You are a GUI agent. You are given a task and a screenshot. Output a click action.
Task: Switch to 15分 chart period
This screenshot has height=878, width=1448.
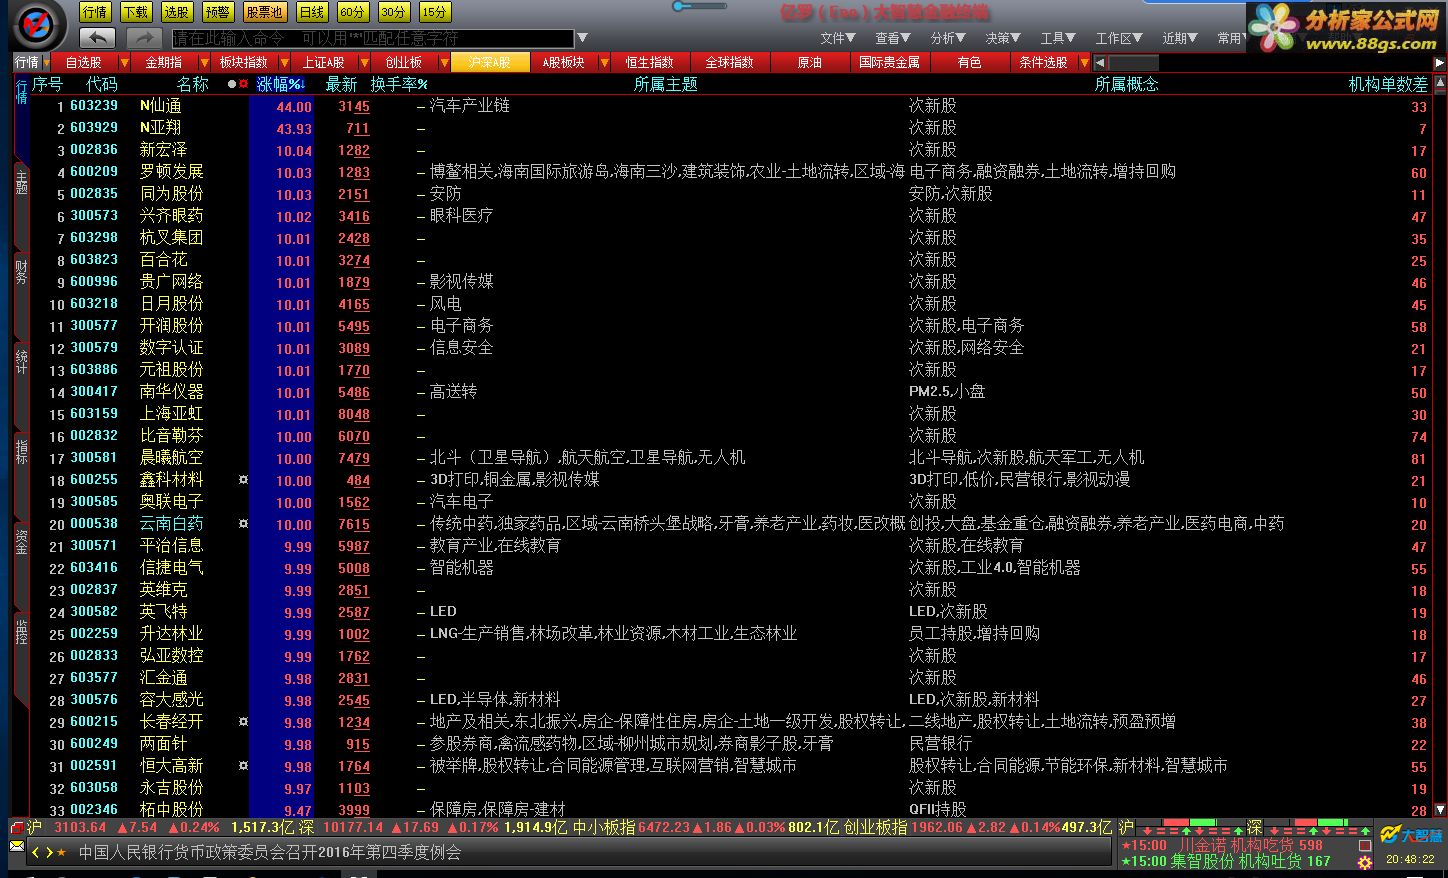(434, 12)
